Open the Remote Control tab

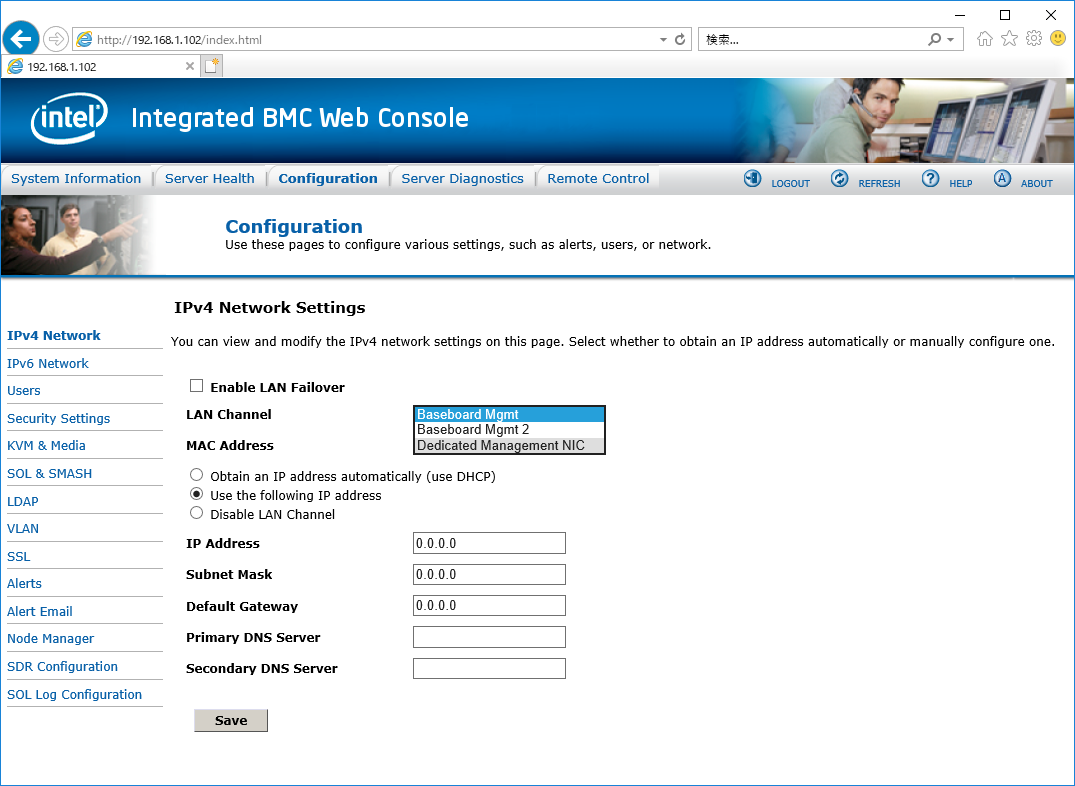click(x=598, y=178)
